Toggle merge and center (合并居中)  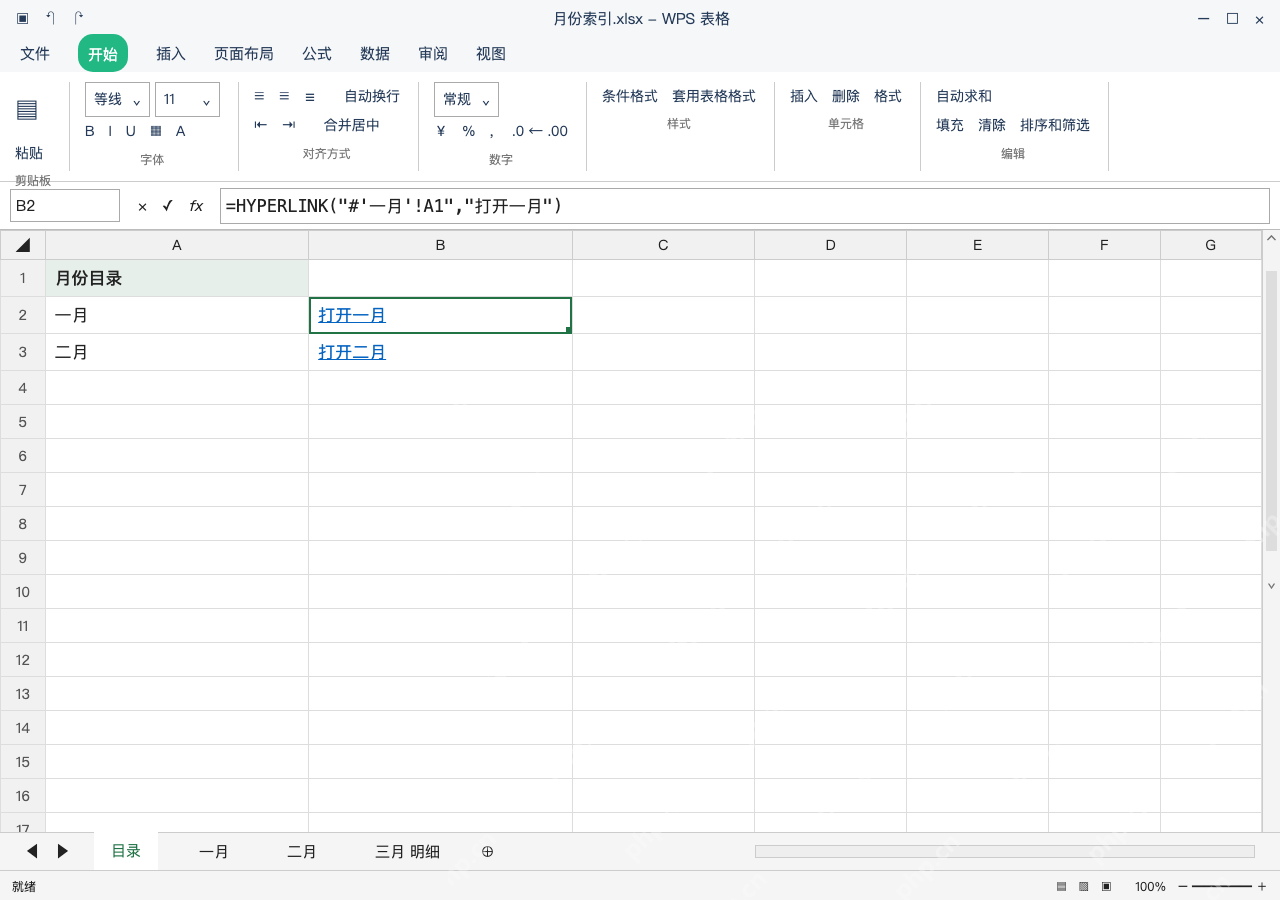tap(352, 125)
